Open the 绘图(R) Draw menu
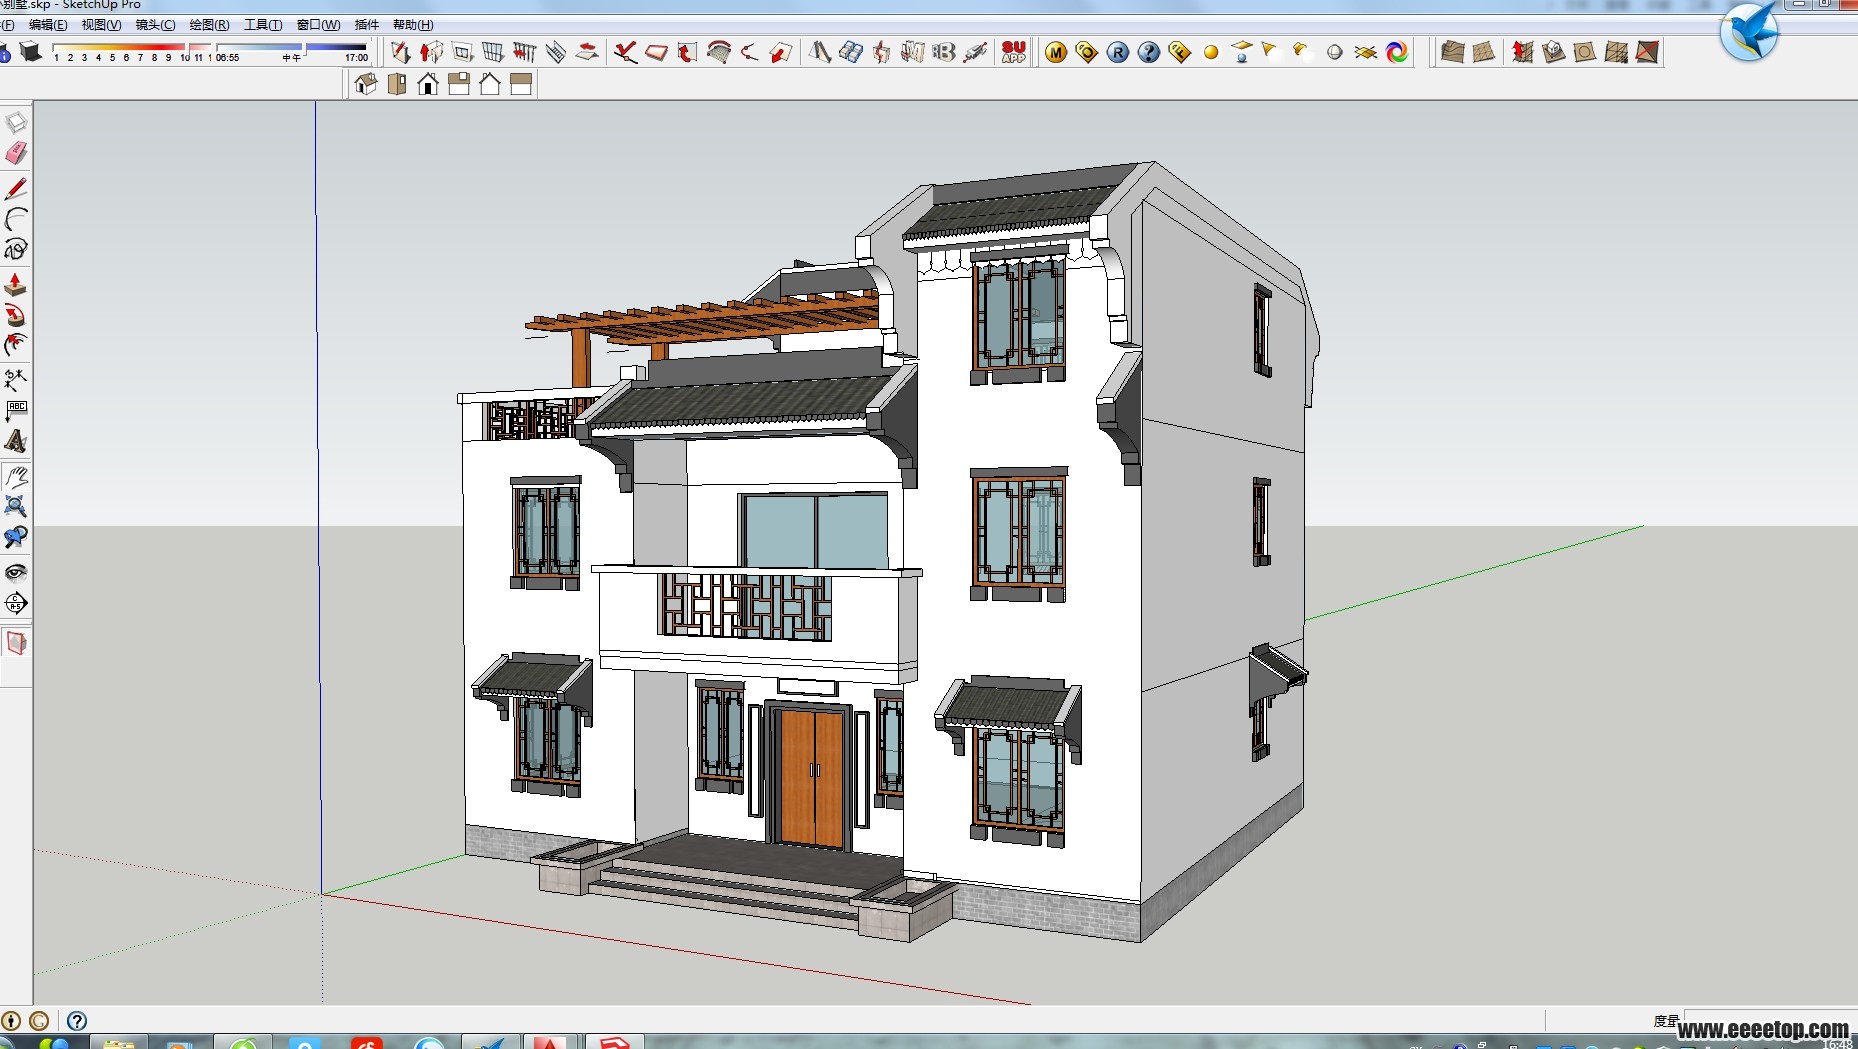This screenshot has height=1049, width=1858. click(x=209, y=25)
